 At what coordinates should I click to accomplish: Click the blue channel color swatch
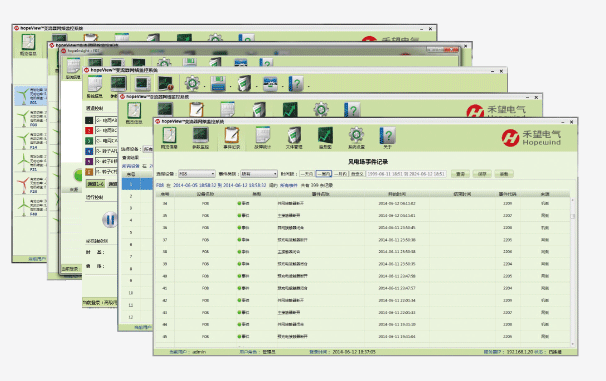coord(89,151)
